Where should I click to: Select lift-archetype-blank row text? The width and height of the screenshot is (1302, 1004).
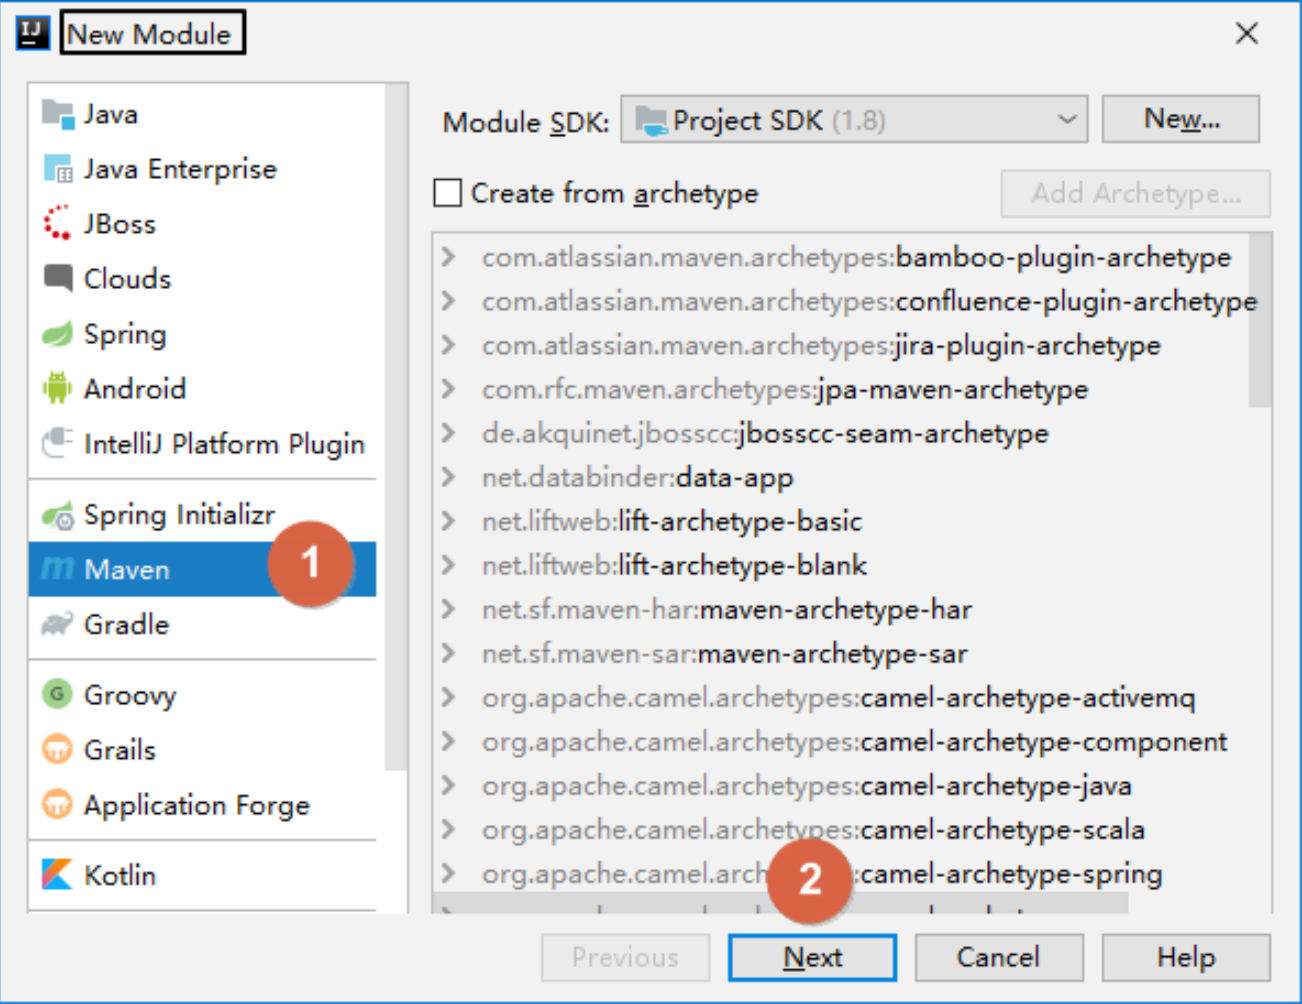[674, 566]
